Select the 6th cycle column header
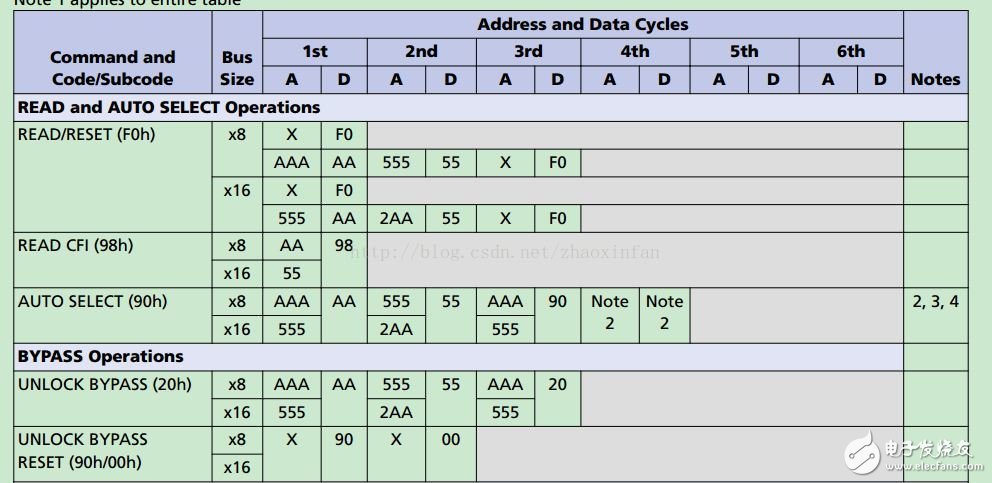Image resolution: width=992 pixels, height=483 pixels. click(x=850, y=52)
